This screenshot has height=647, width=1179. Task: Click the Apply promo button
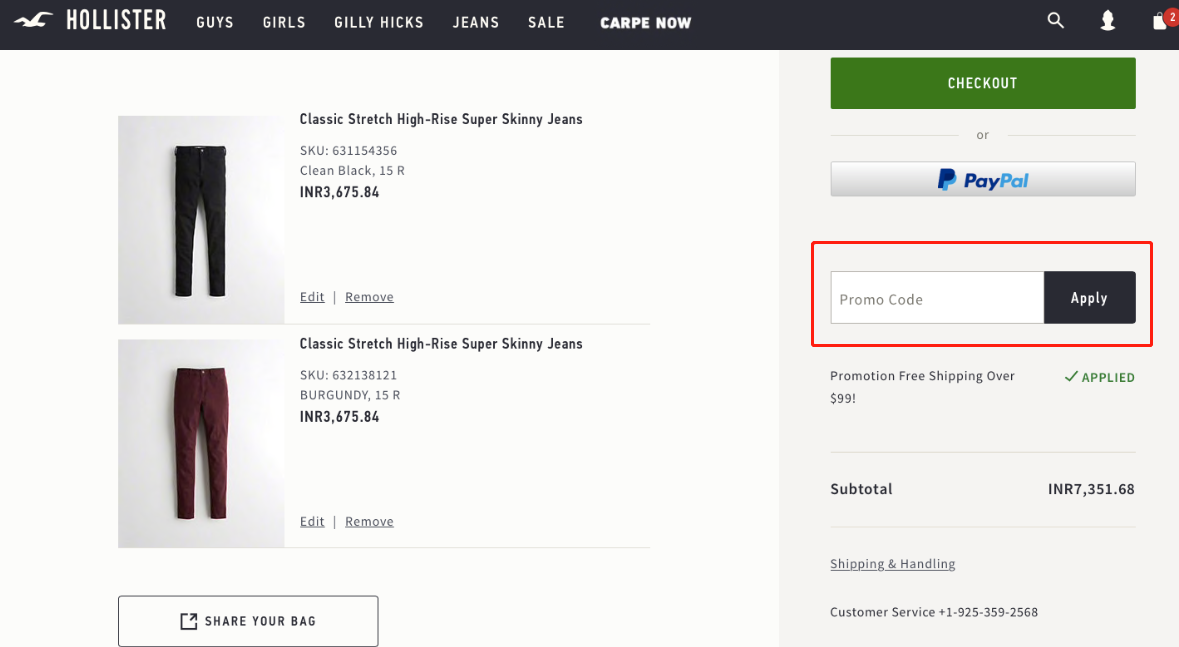point(1090,298)
